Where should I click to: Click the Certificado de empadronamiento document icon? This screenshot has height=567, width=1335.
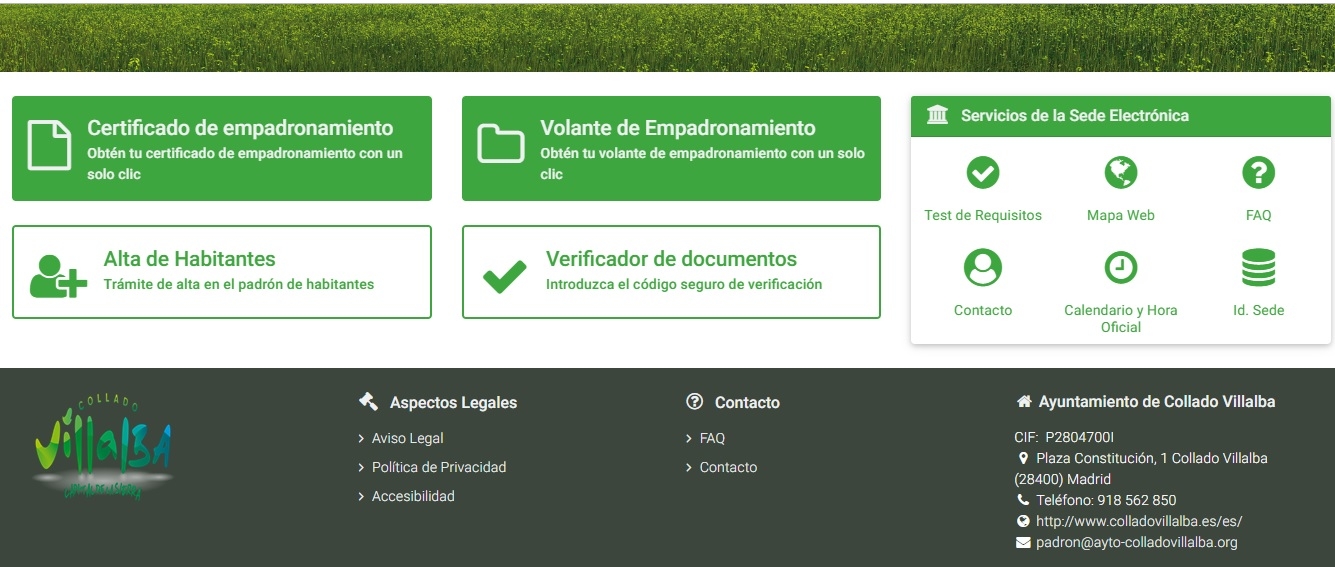coord(49,146)
